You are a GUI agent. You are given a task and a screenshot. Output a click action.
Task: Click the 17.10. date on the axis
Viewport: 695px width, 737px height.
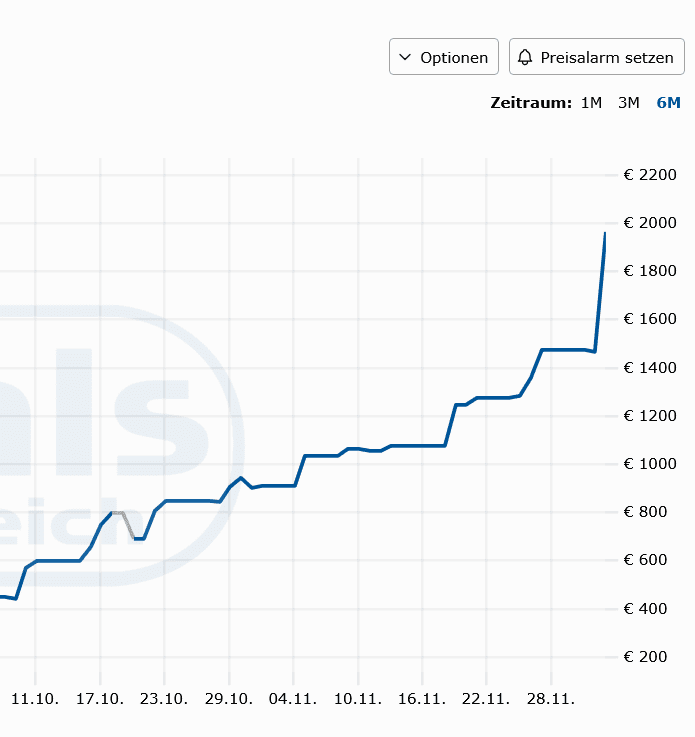[x=100, y=699]
